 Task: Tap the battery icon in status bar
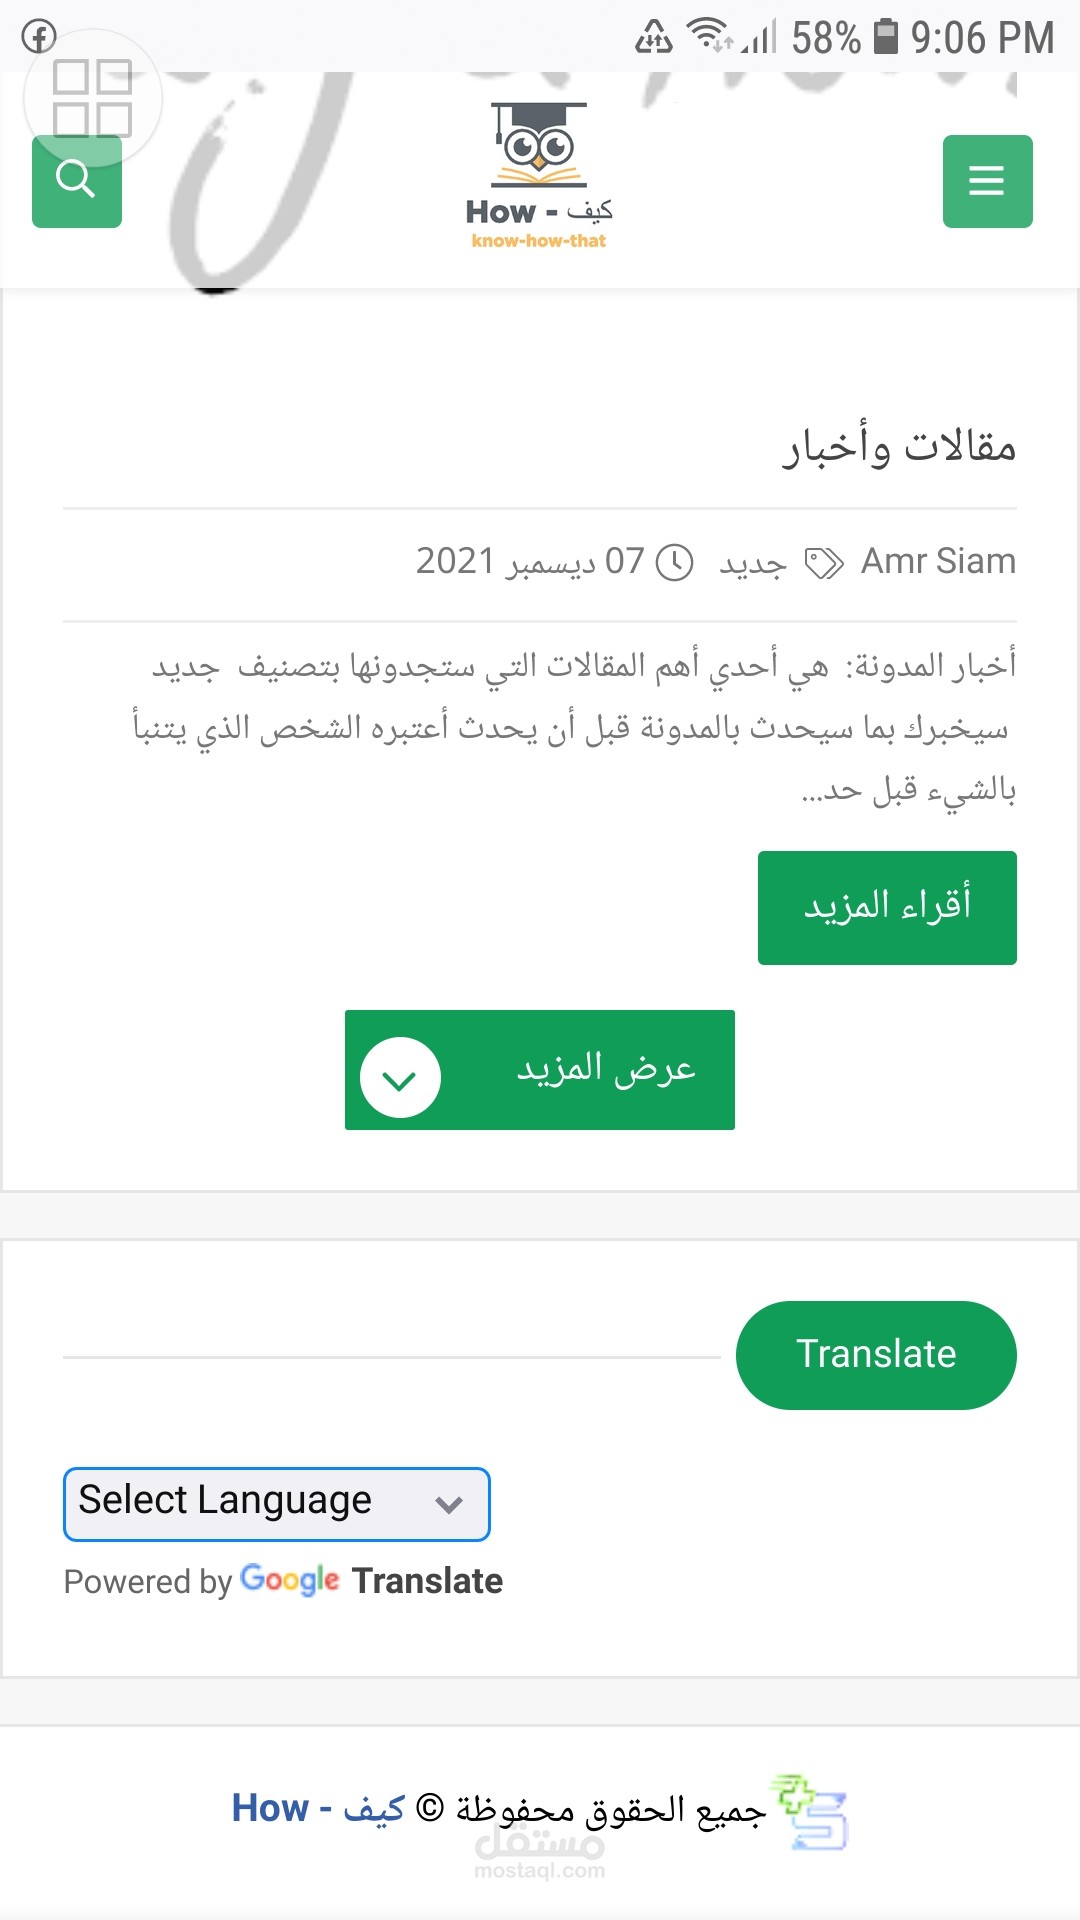tap(885, 37)
